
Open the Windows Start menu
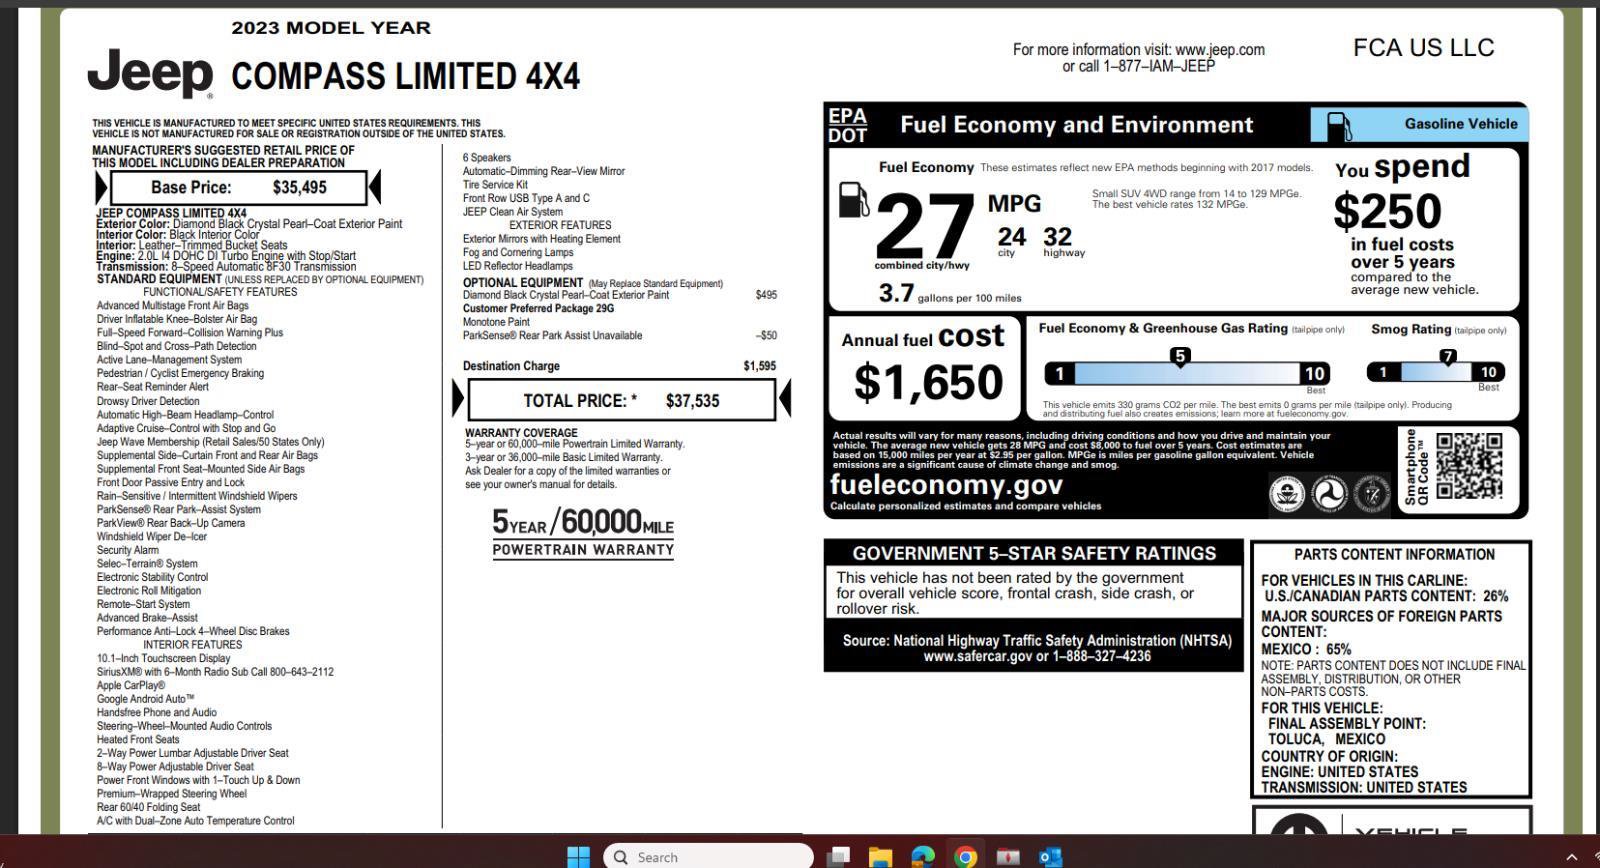(578, 857)
